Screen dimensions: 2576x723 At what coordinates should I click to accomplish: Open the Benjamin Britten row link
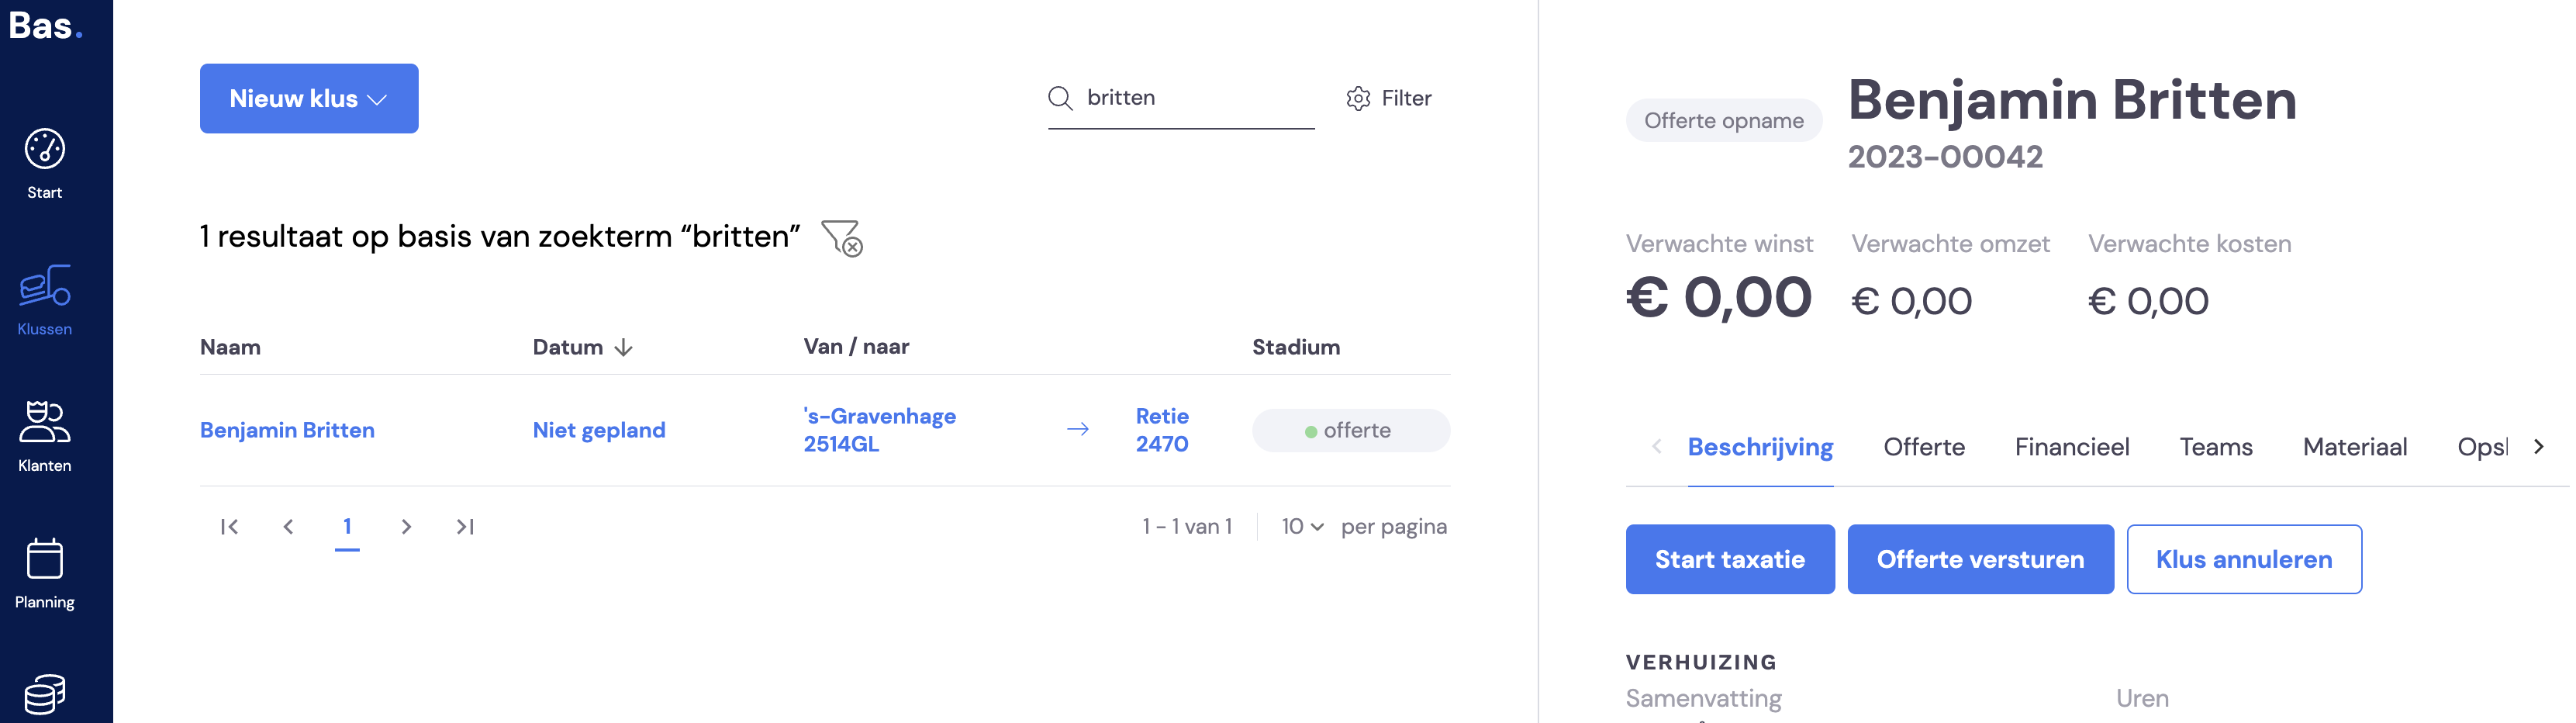click(287, 430)
